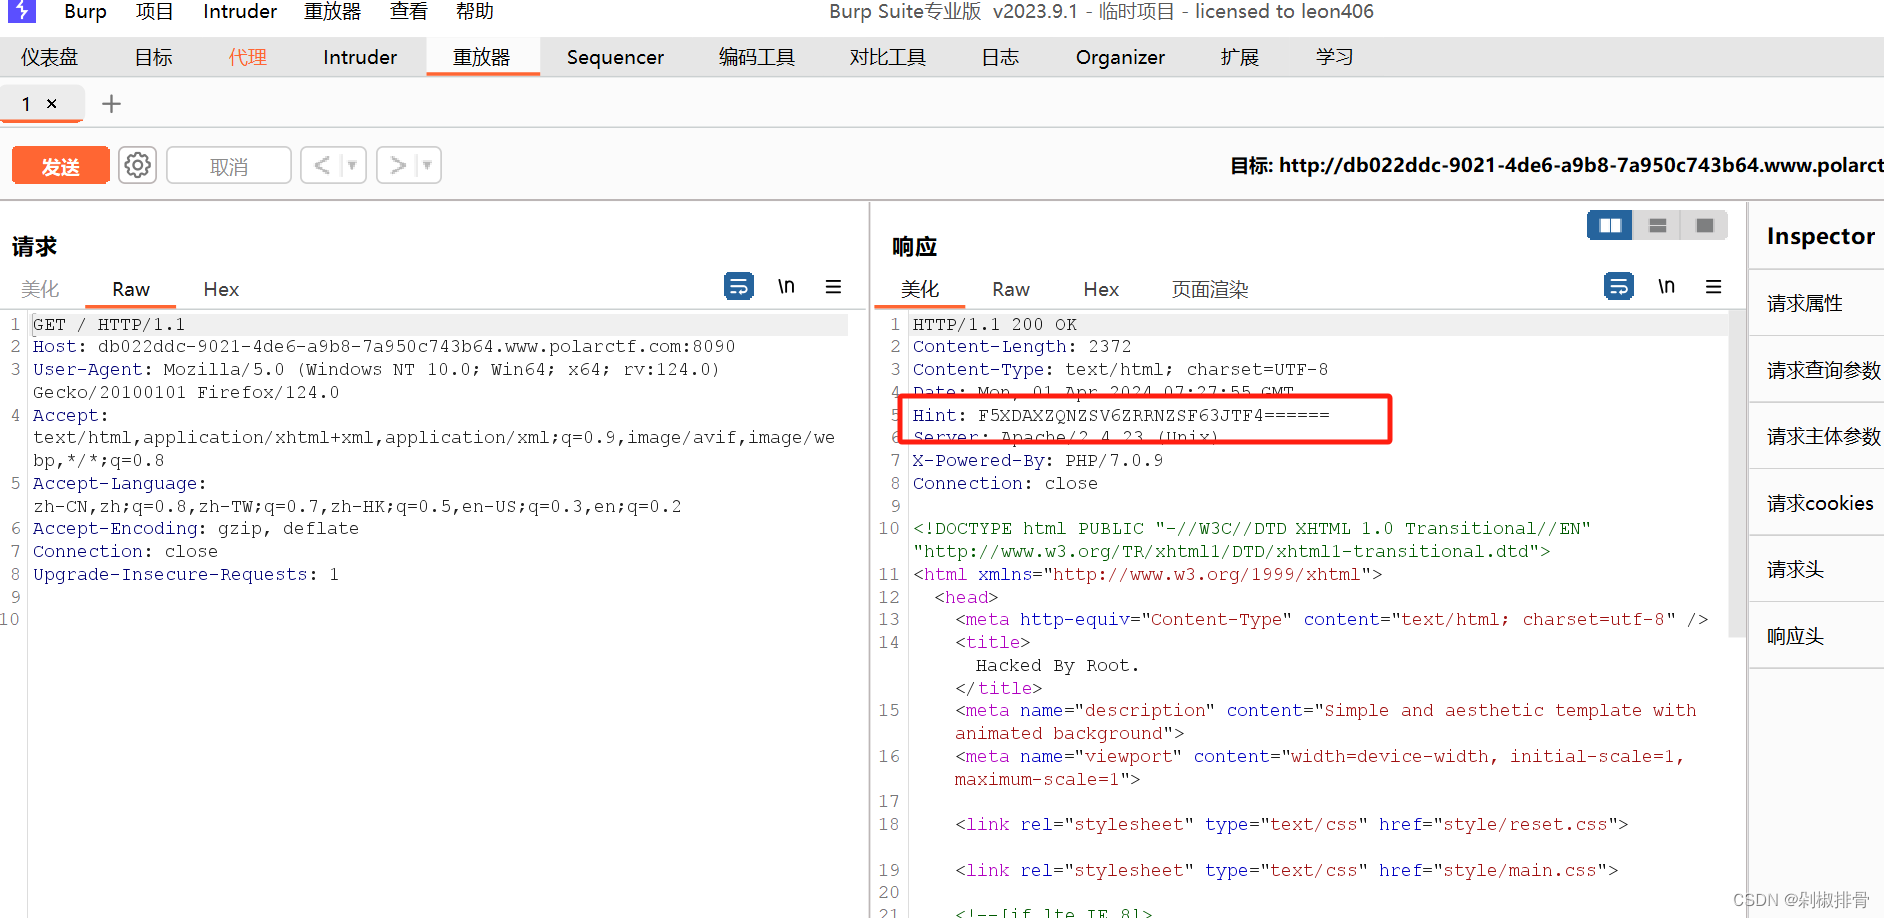Screen dimensions: 1884x918
Task: Click the Burp lightning logo icon
Action: tap(21, 11)
